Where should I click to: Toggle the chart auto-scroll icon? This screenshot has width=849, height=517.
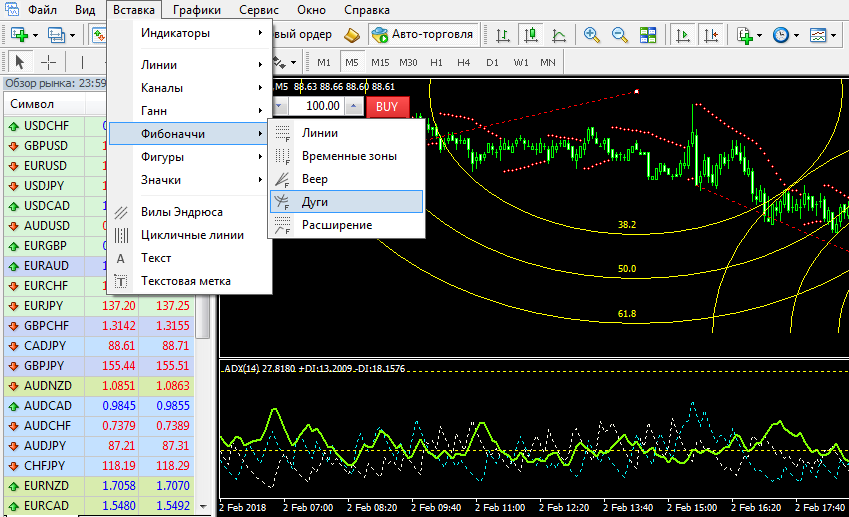pyautogui.click(x=684, y=35)
